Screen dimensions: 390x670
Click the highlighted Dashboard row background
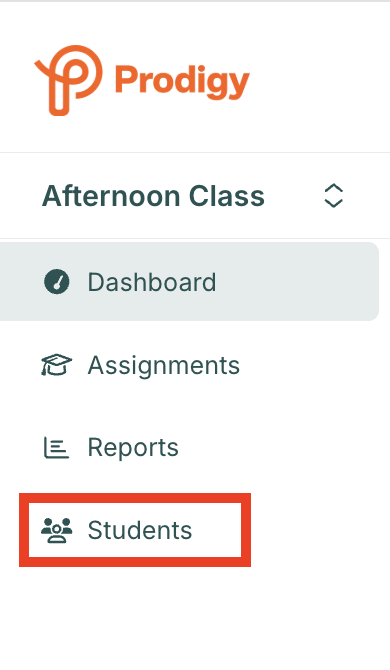(x=189, y=282)
